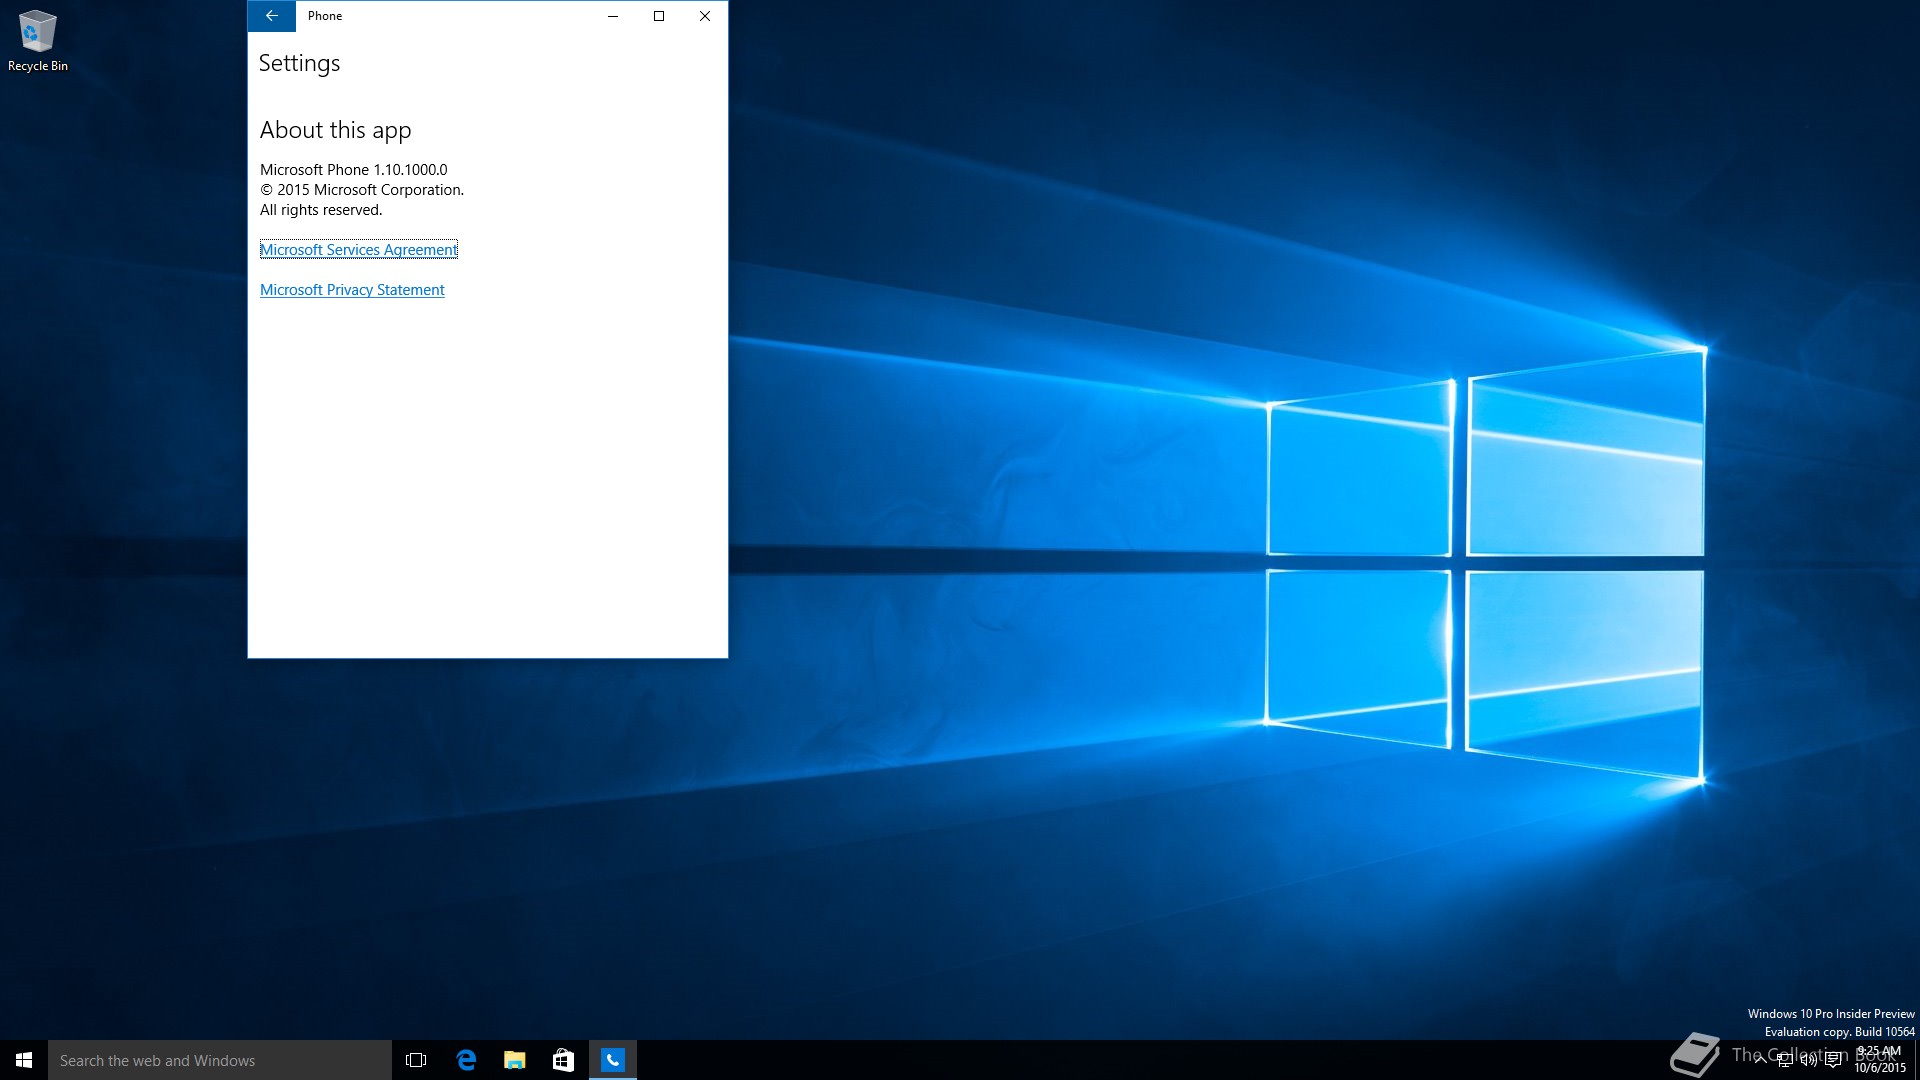Image resolution: width=1920 pixels, height=1080 pixels.
Task: Select the Recycle Bin desktop icon
Action: (38, 41)
